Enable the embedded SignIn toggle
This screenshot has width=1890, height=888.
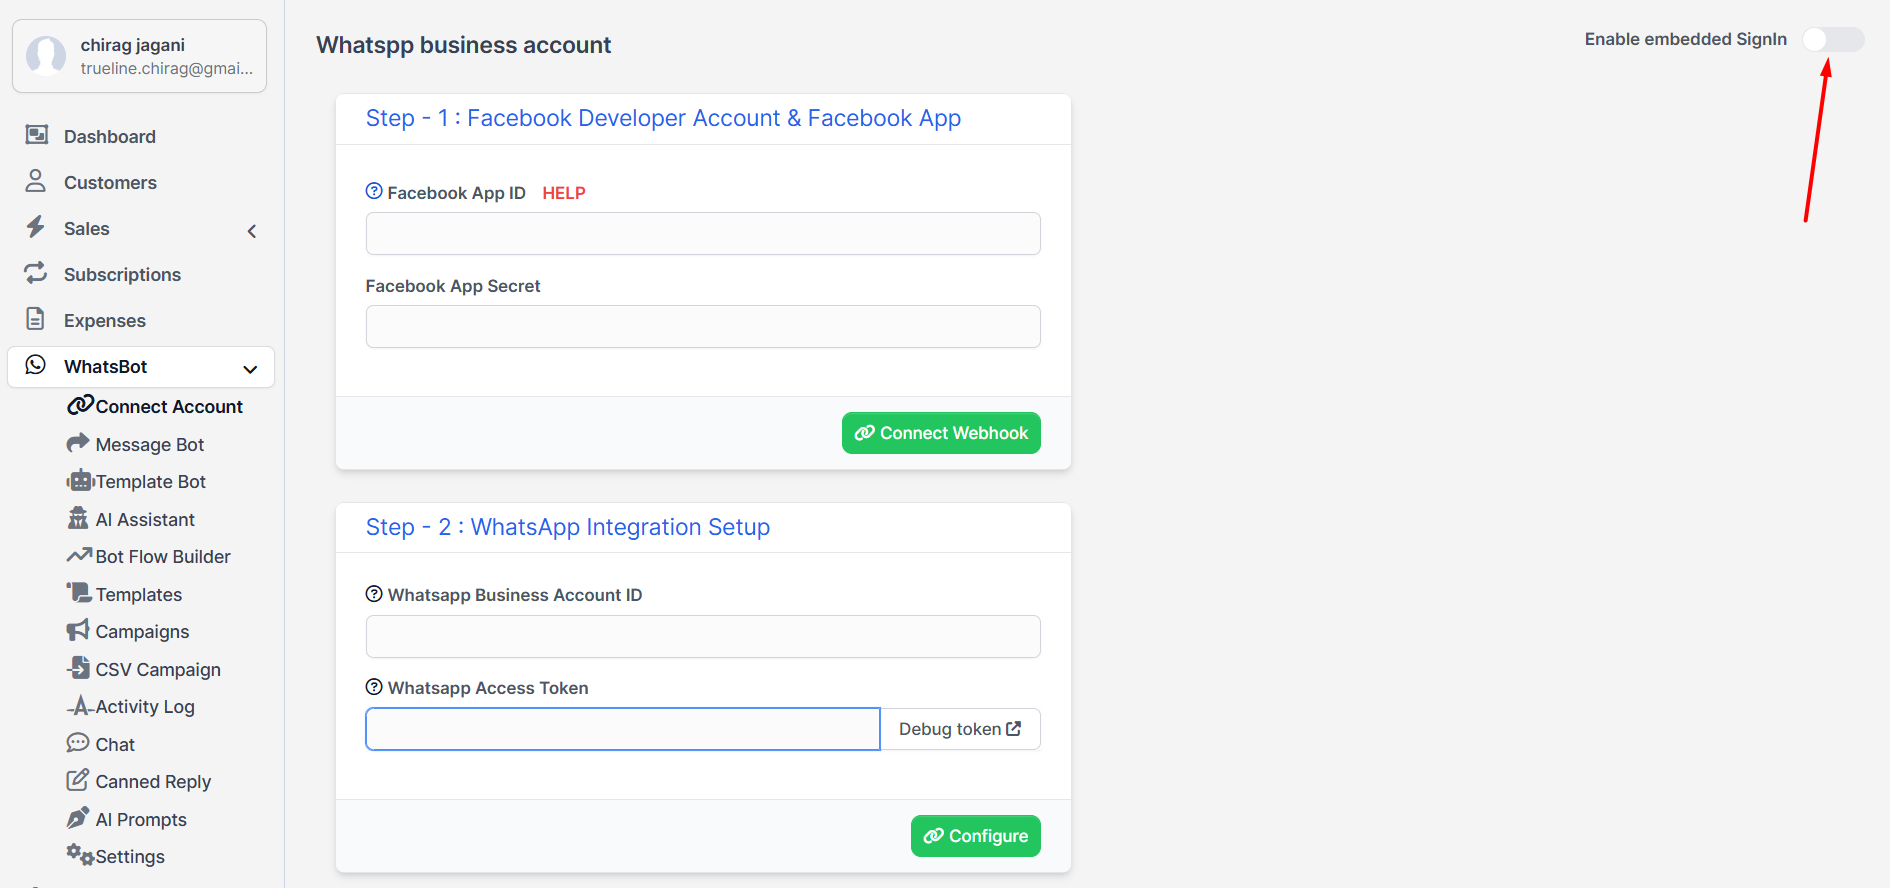click(1832, 40)
